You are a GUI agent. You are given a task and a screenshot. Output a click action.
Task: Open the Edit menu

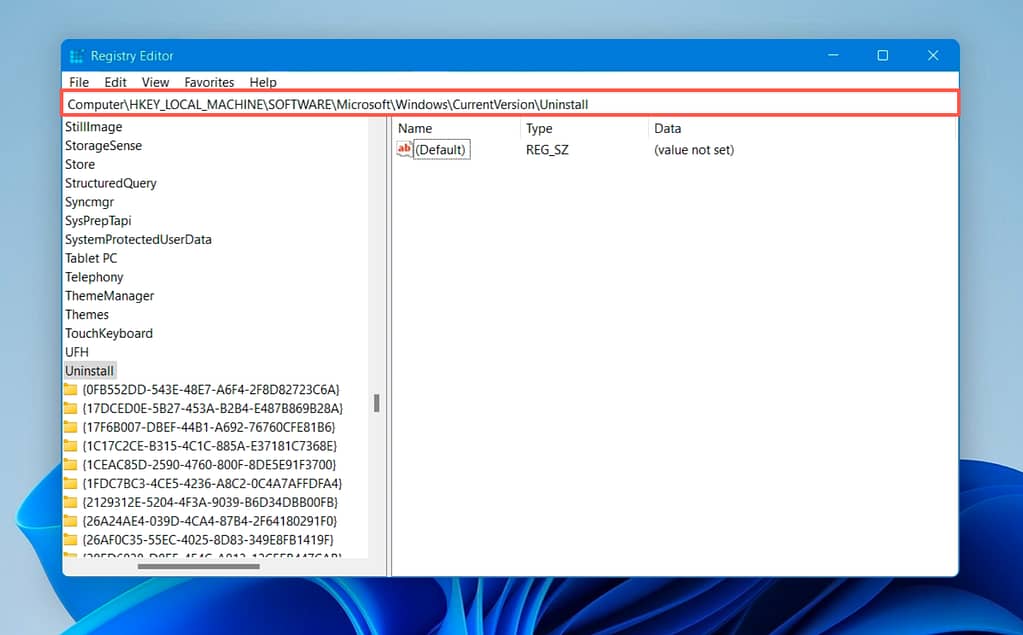(x=115, y=82)
